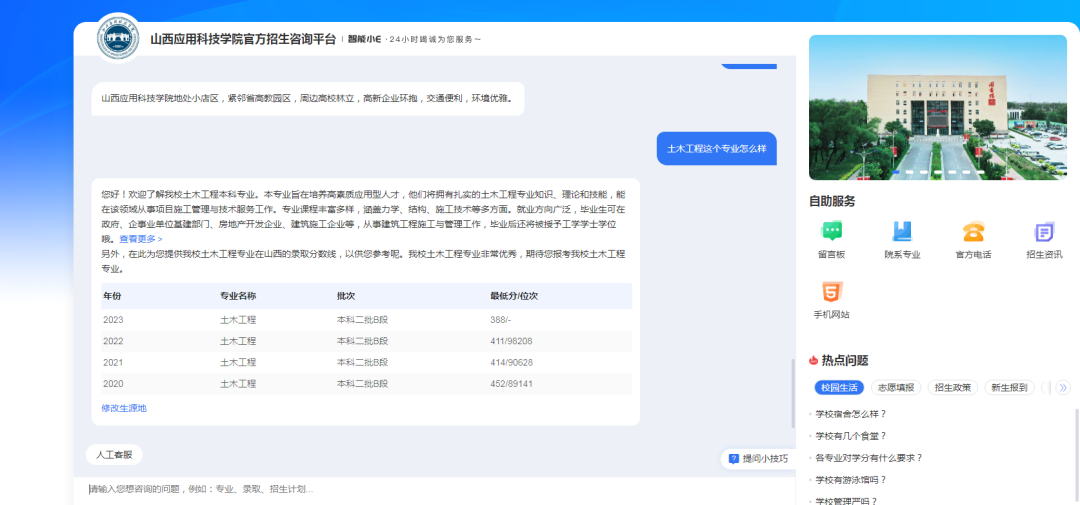Screen dimensions: 1080x505
Task: Click the university logo in header
Action: 119,38
